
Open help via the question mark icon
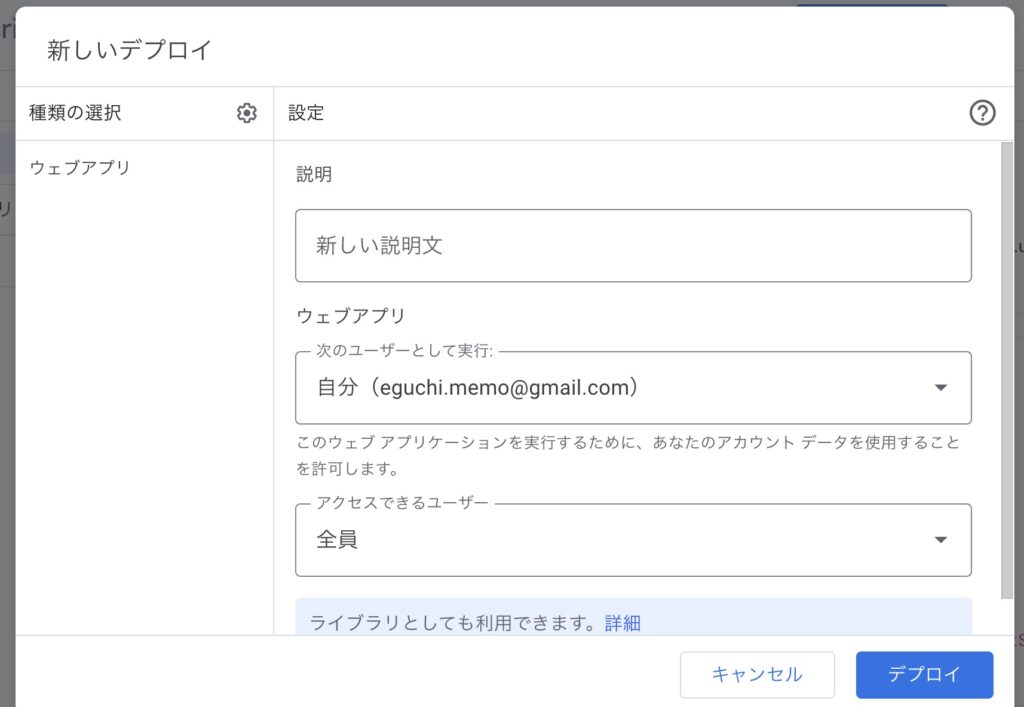(982, 113)
